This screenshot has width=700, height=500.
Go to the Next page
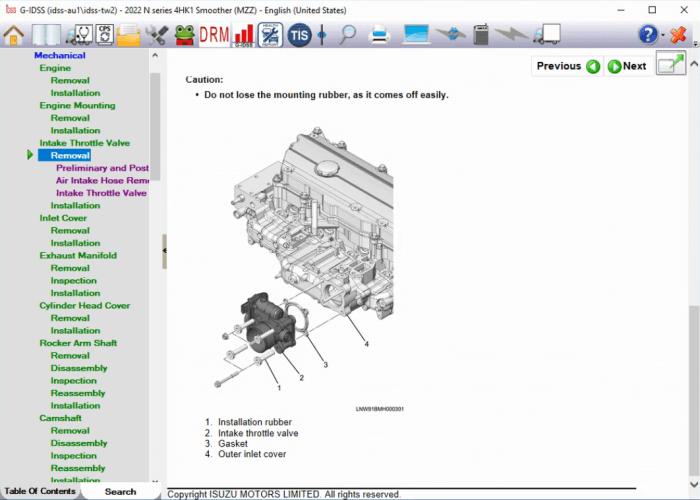(627, 66)
